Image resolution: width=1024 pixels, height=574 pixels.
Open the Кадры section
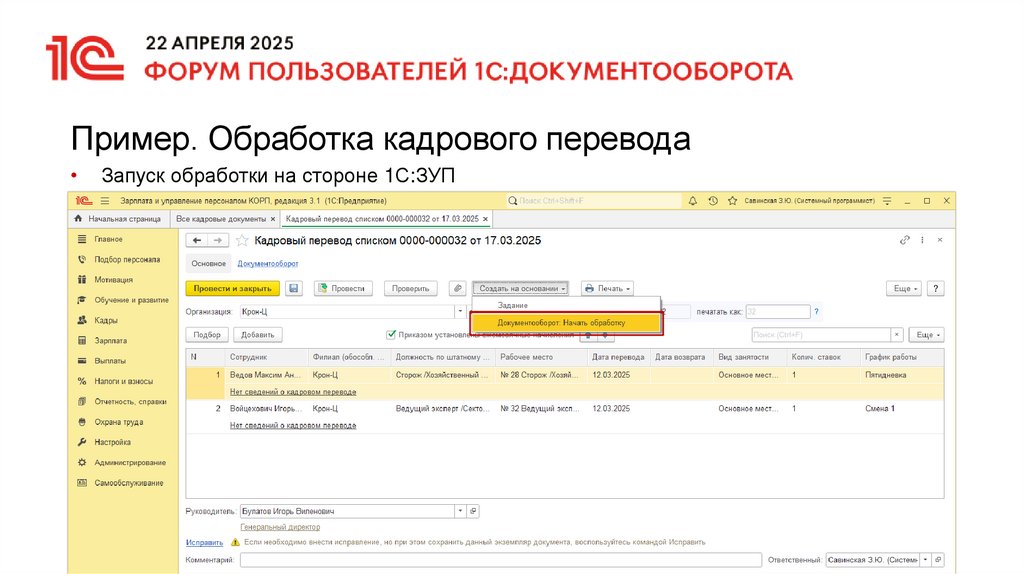[x=106, y=320]
